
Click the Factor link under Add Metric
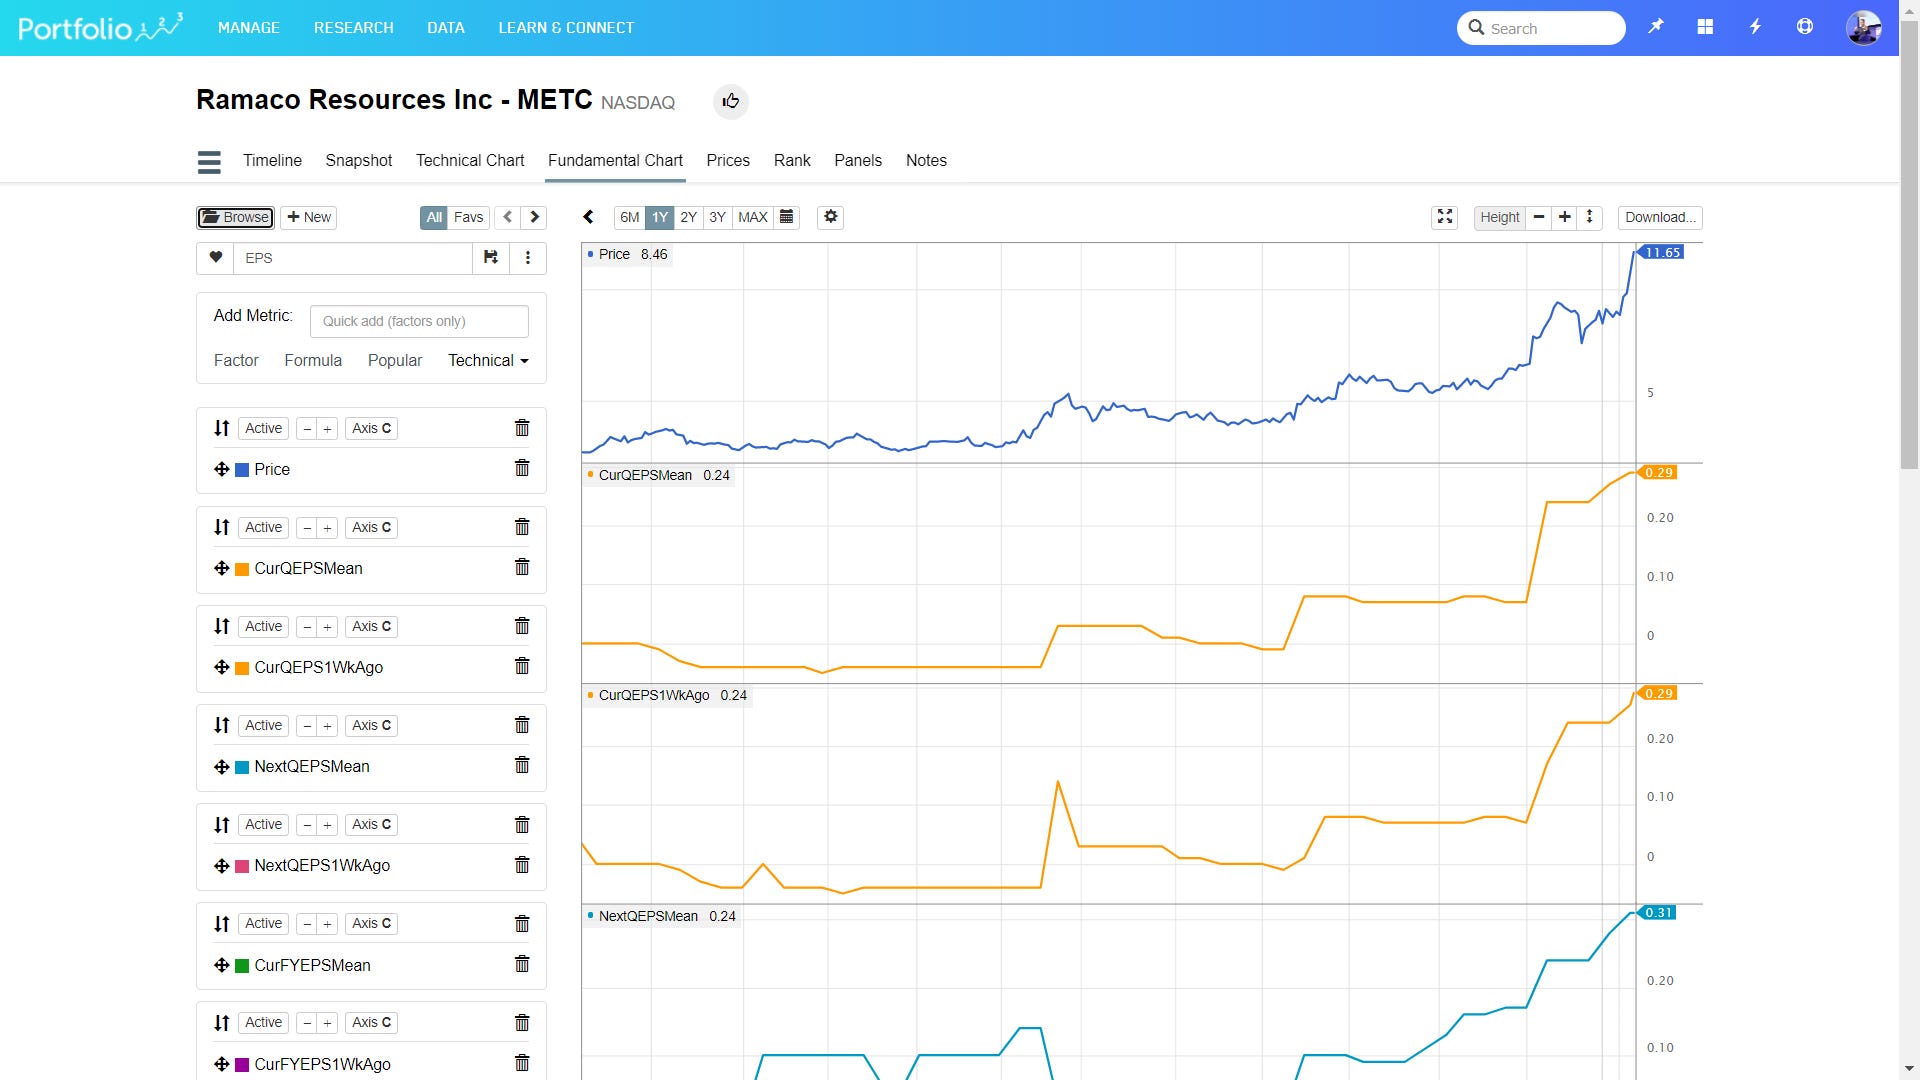coord(236,360)
